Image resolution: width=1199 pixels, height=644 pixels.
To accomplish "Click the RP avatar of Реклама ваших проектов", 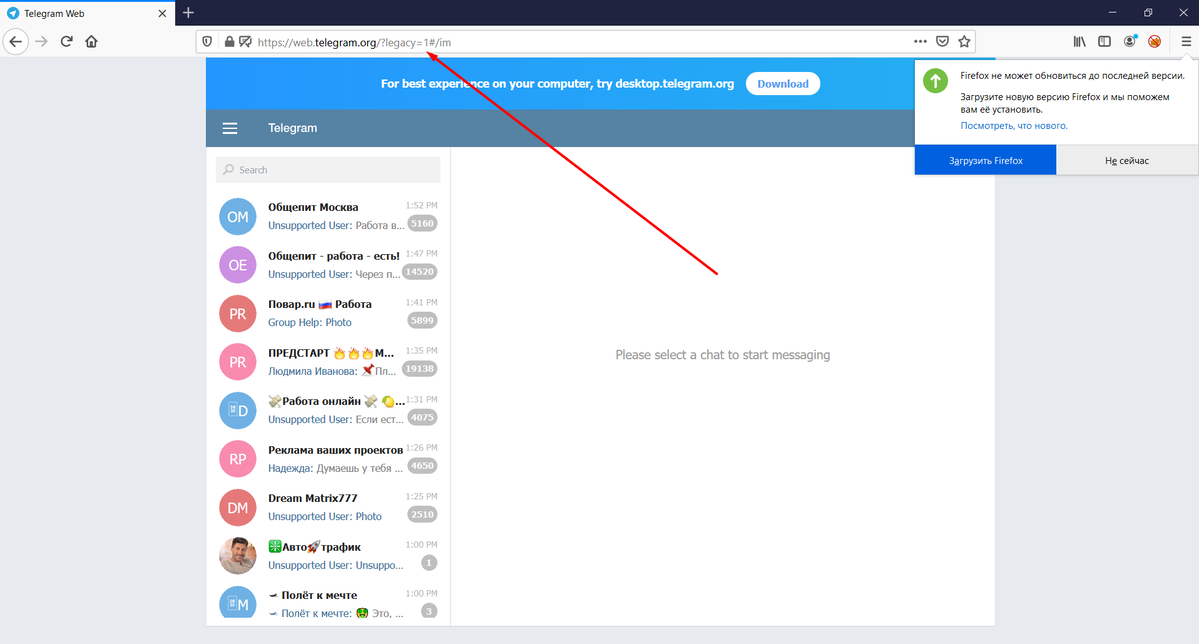I will tap(238, 459).
